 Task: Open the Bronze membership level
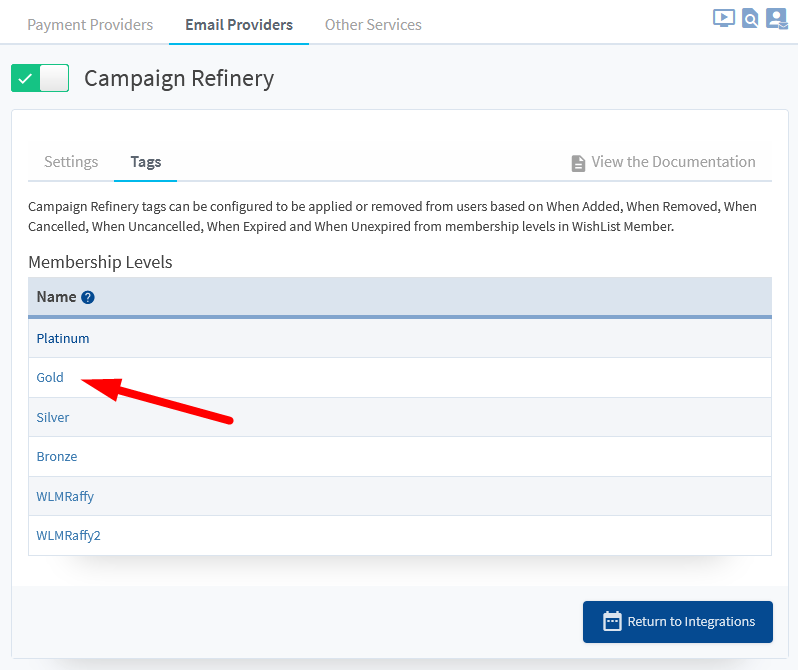coord(56,457)
